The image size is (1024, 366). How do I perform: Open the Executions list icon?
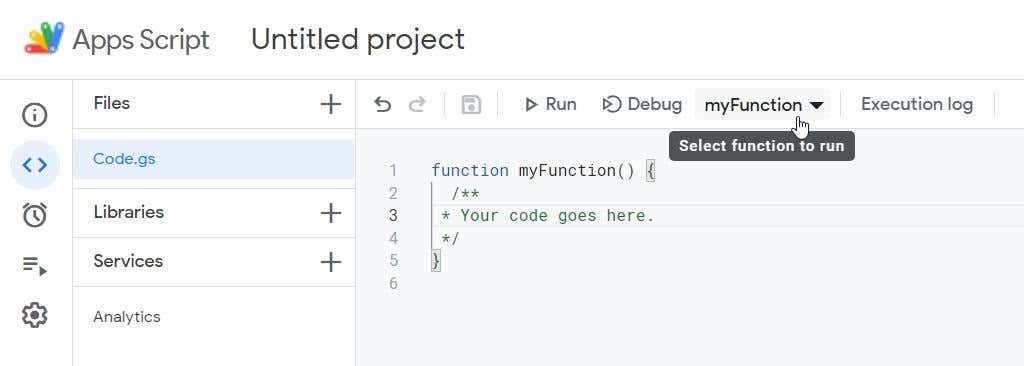click(x=35, y=265)
